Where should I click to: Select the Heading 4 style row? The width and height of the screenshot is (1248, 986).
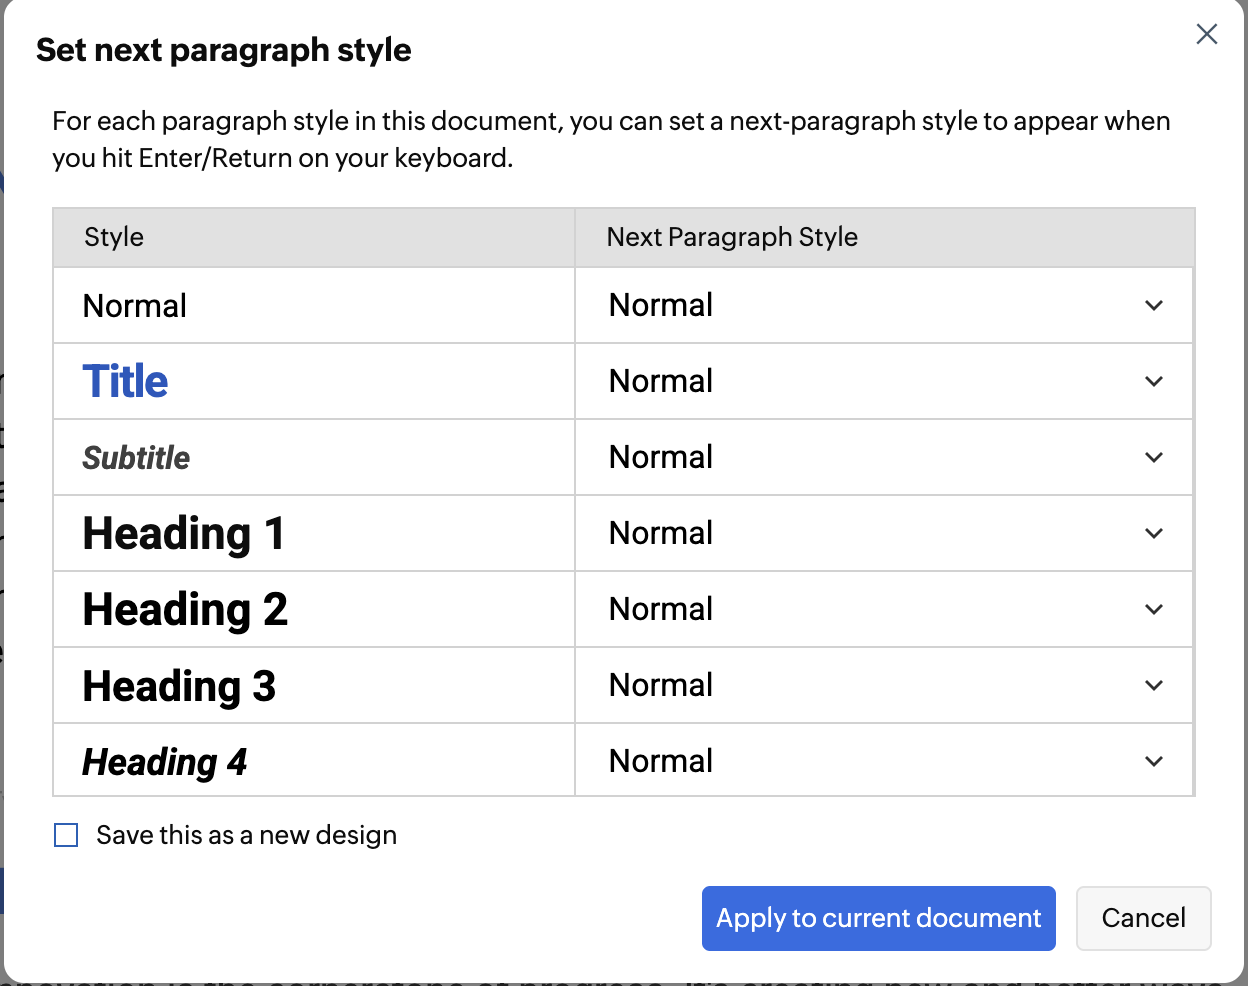click(x=165, y=762)
